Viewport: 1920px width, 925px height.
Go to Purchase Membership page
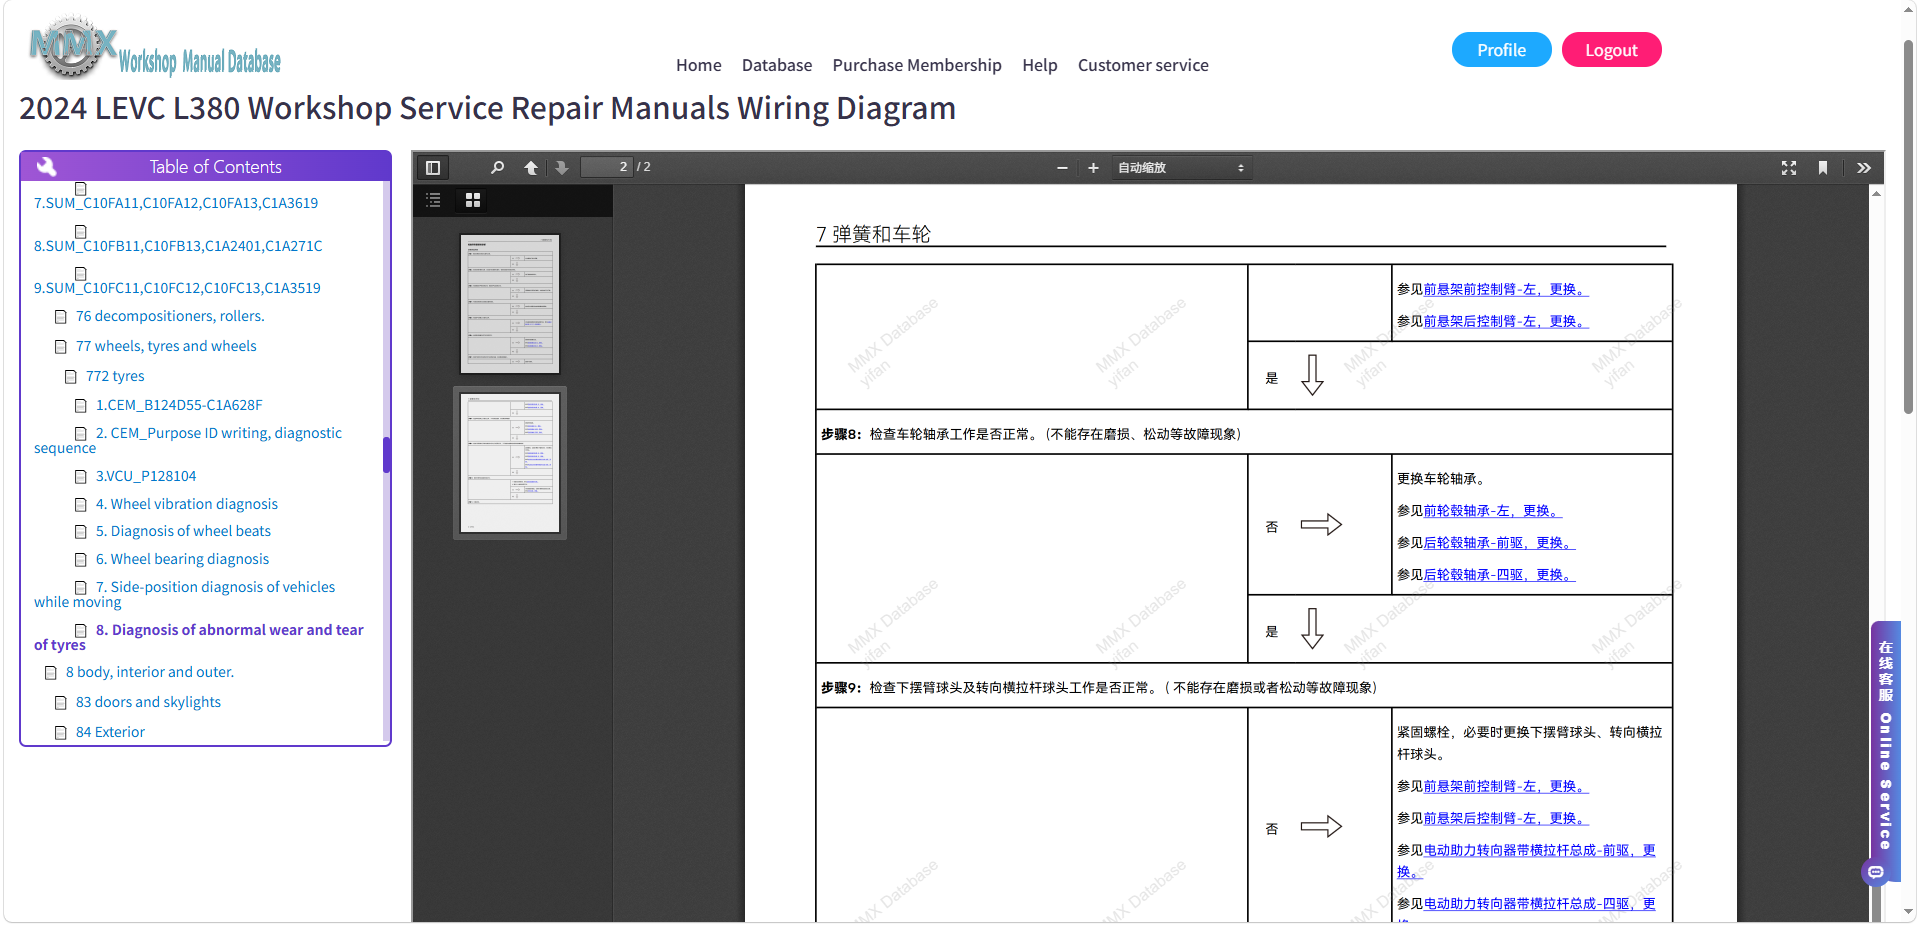point(917,65)
